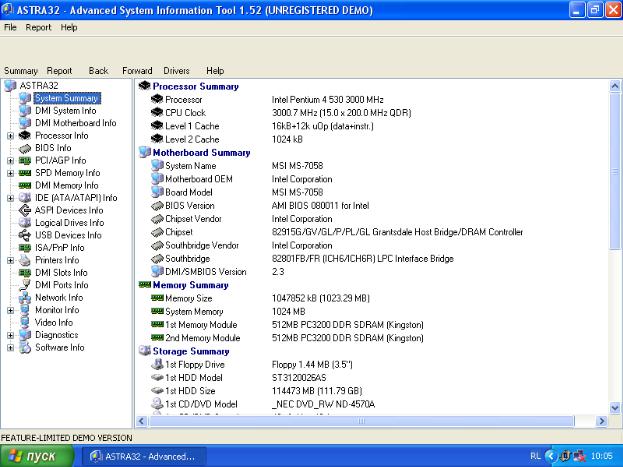The height and width of the screenshot is (467, 623).
Task: Click the ASPI Devices Info icon
Action: click(26, 210)
